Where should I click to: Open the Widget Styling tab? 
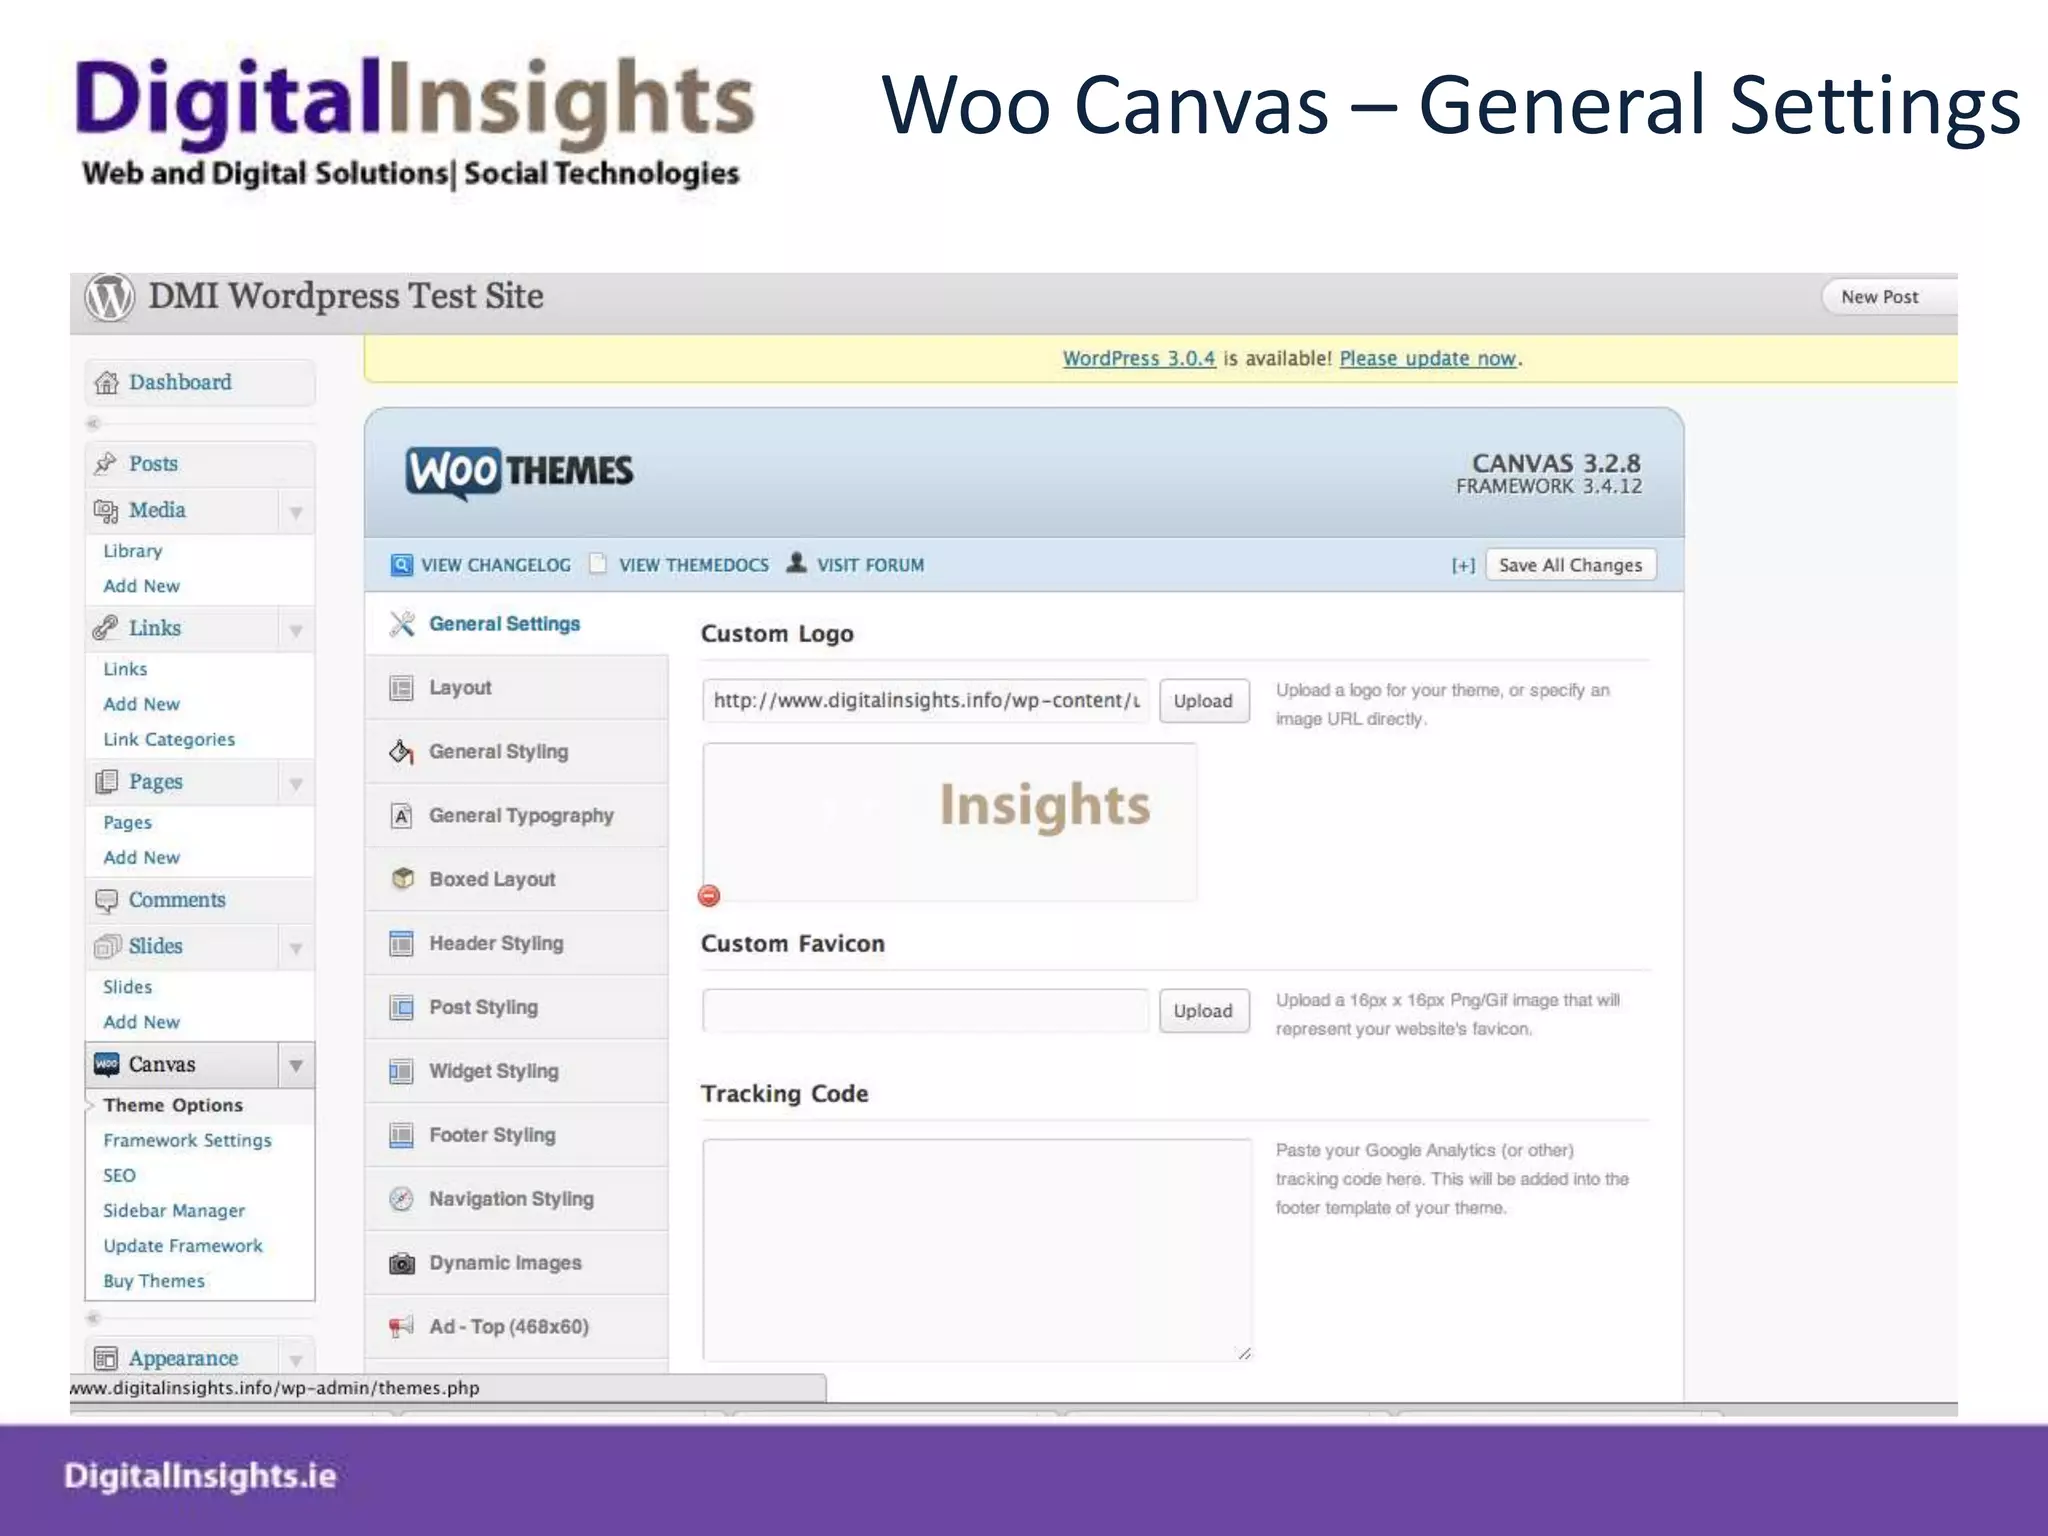pos(517,1072)
